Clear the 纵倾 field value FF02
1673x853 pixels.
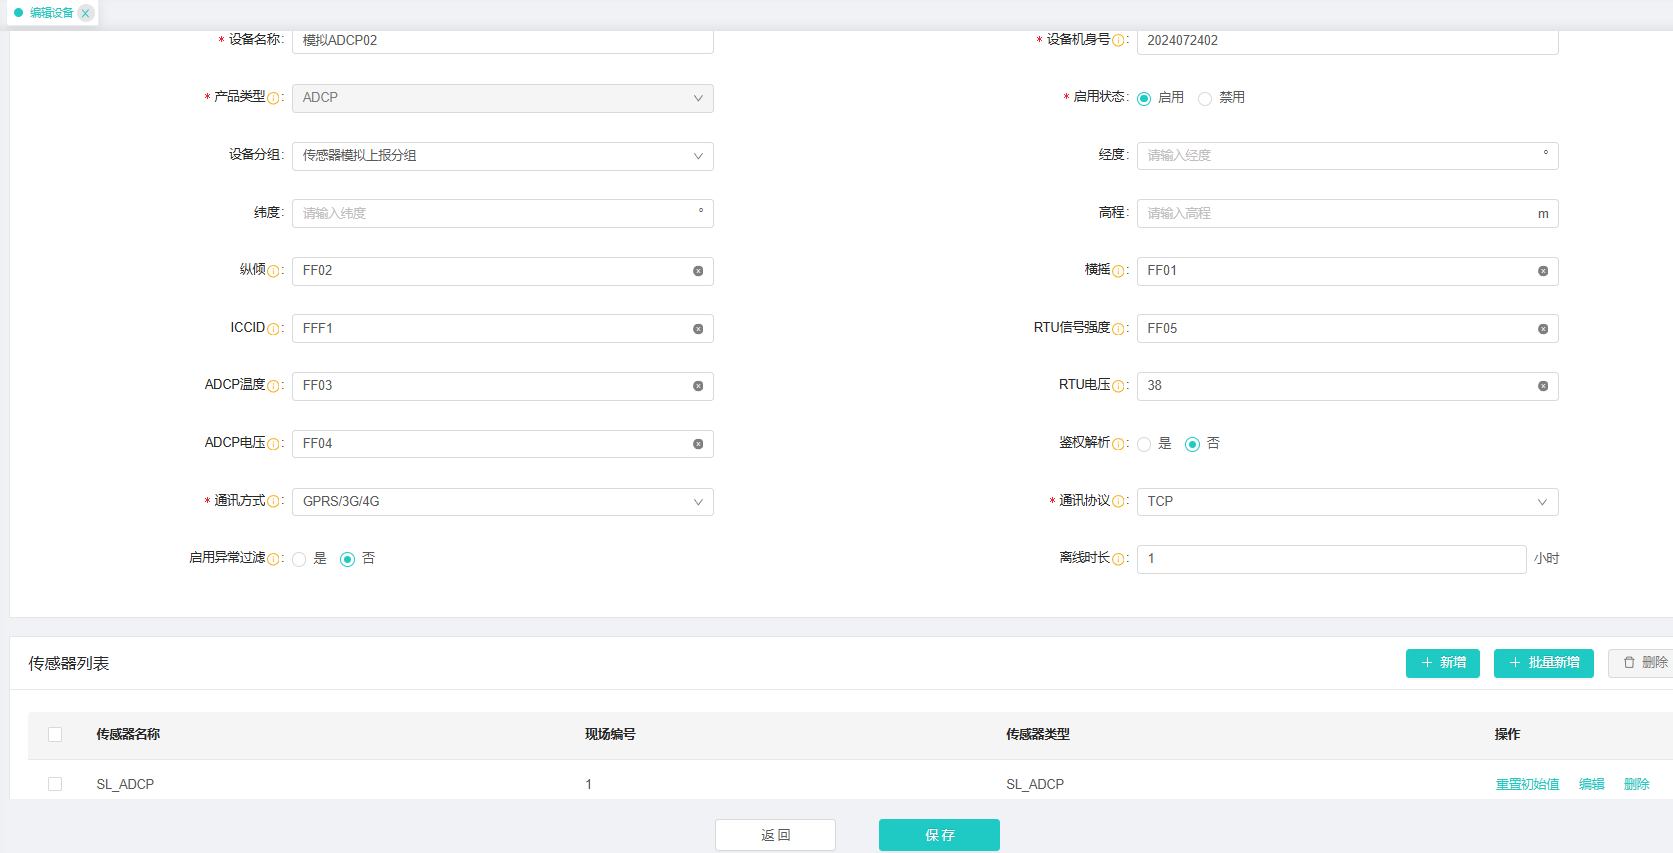tap(698, 271)
